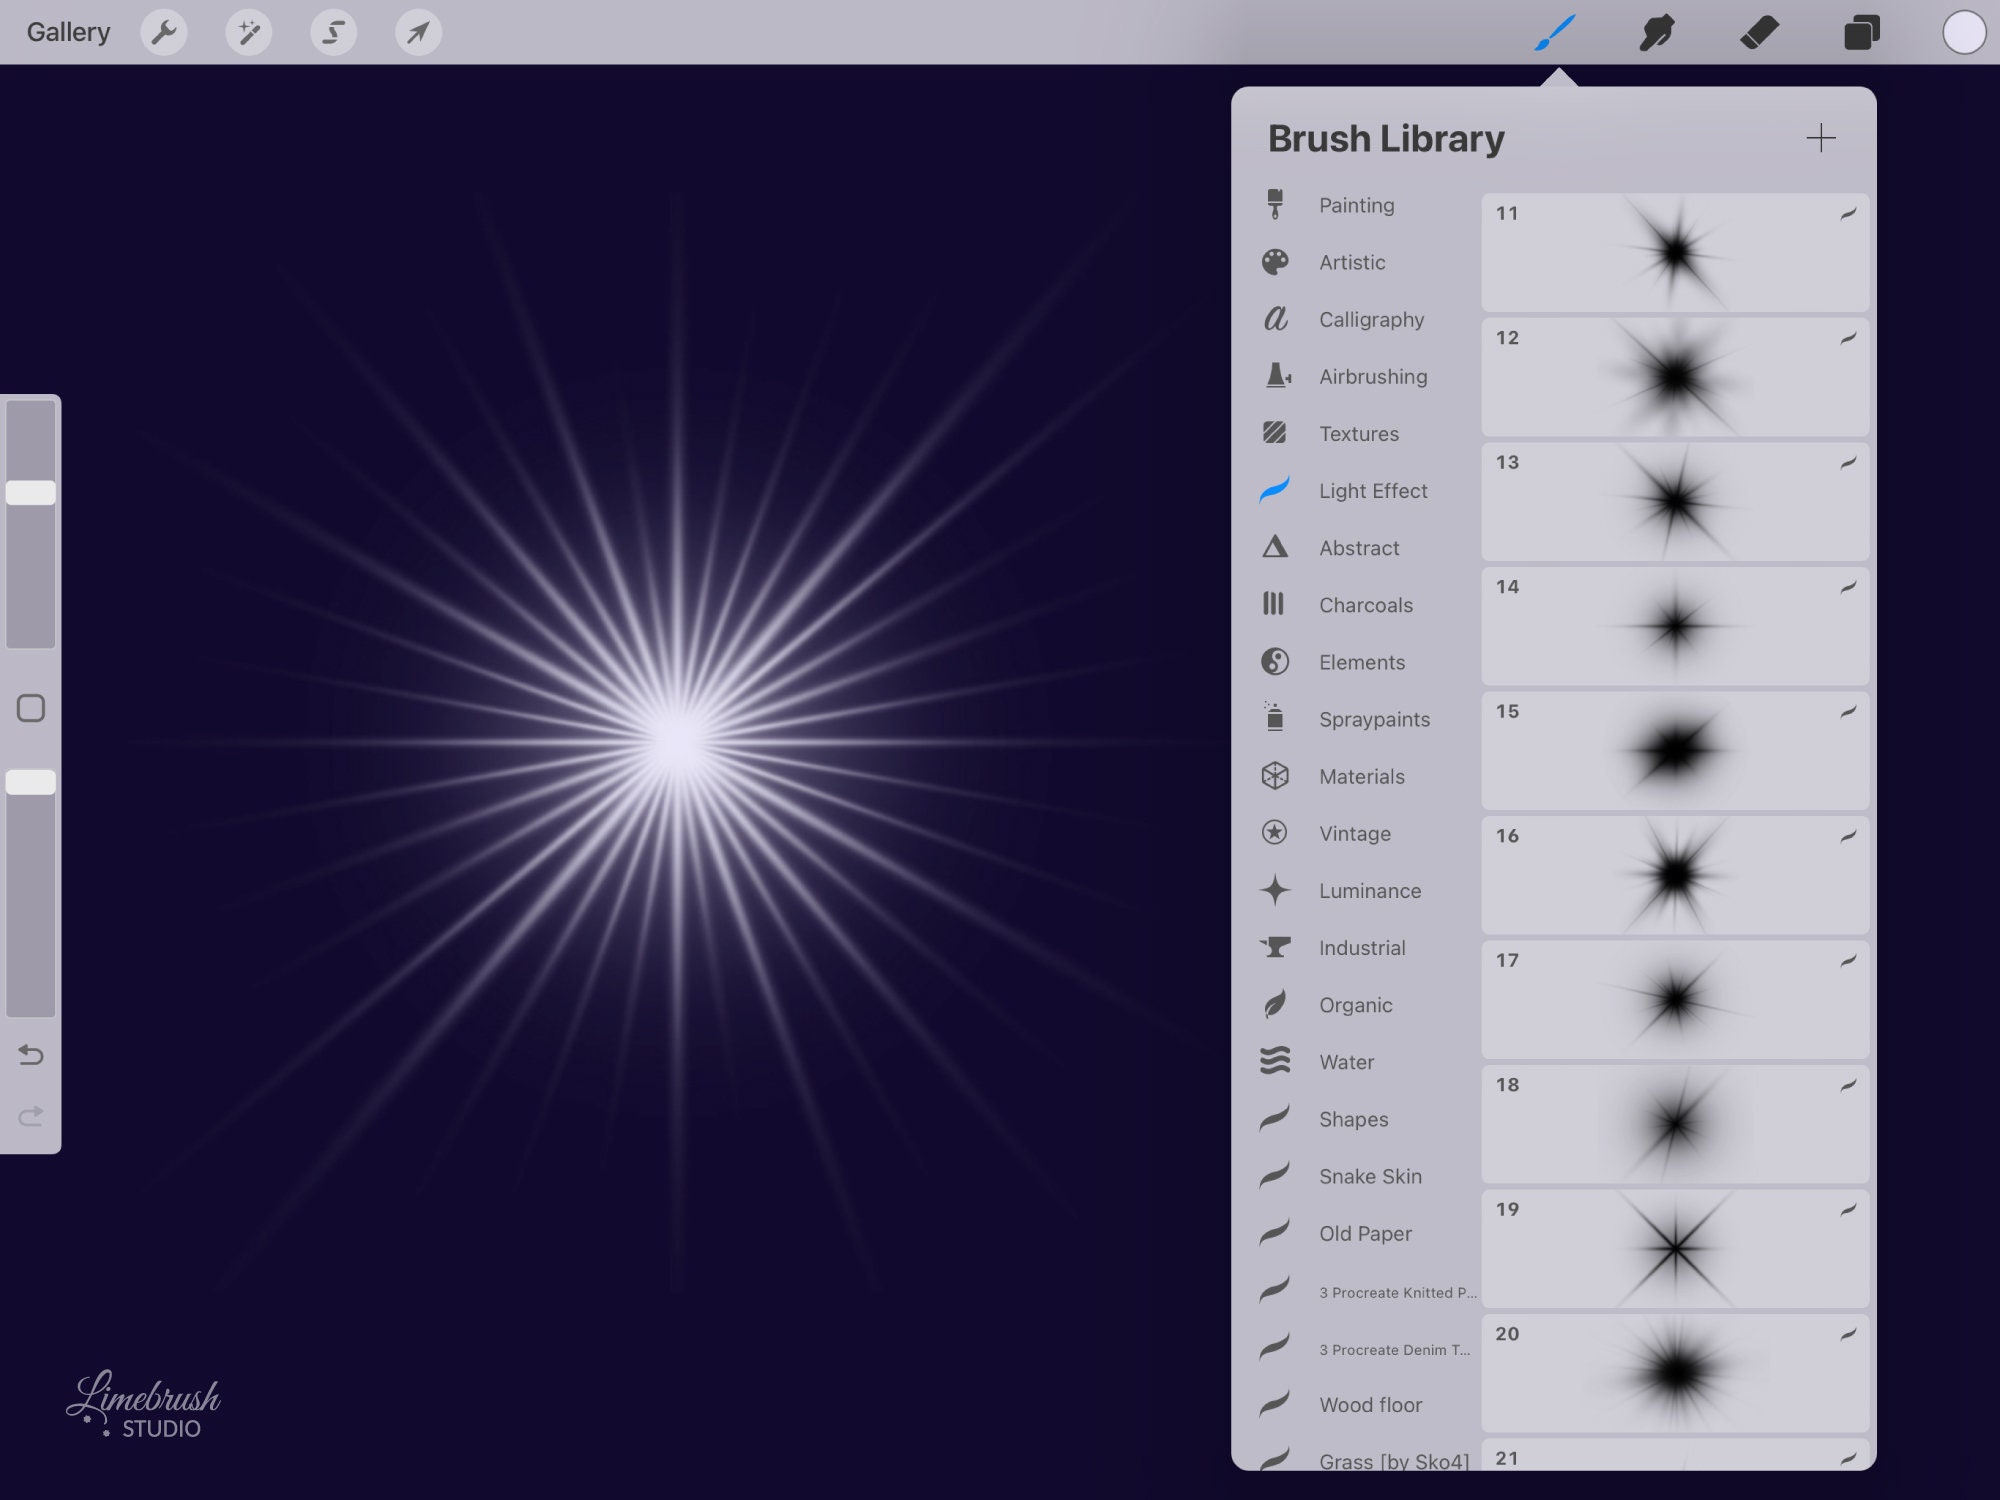Image resolution: width=2000 pixels, height=1500 pixels.
Task: Select the Transform arrow tool
Action: (x=418, y=32)
